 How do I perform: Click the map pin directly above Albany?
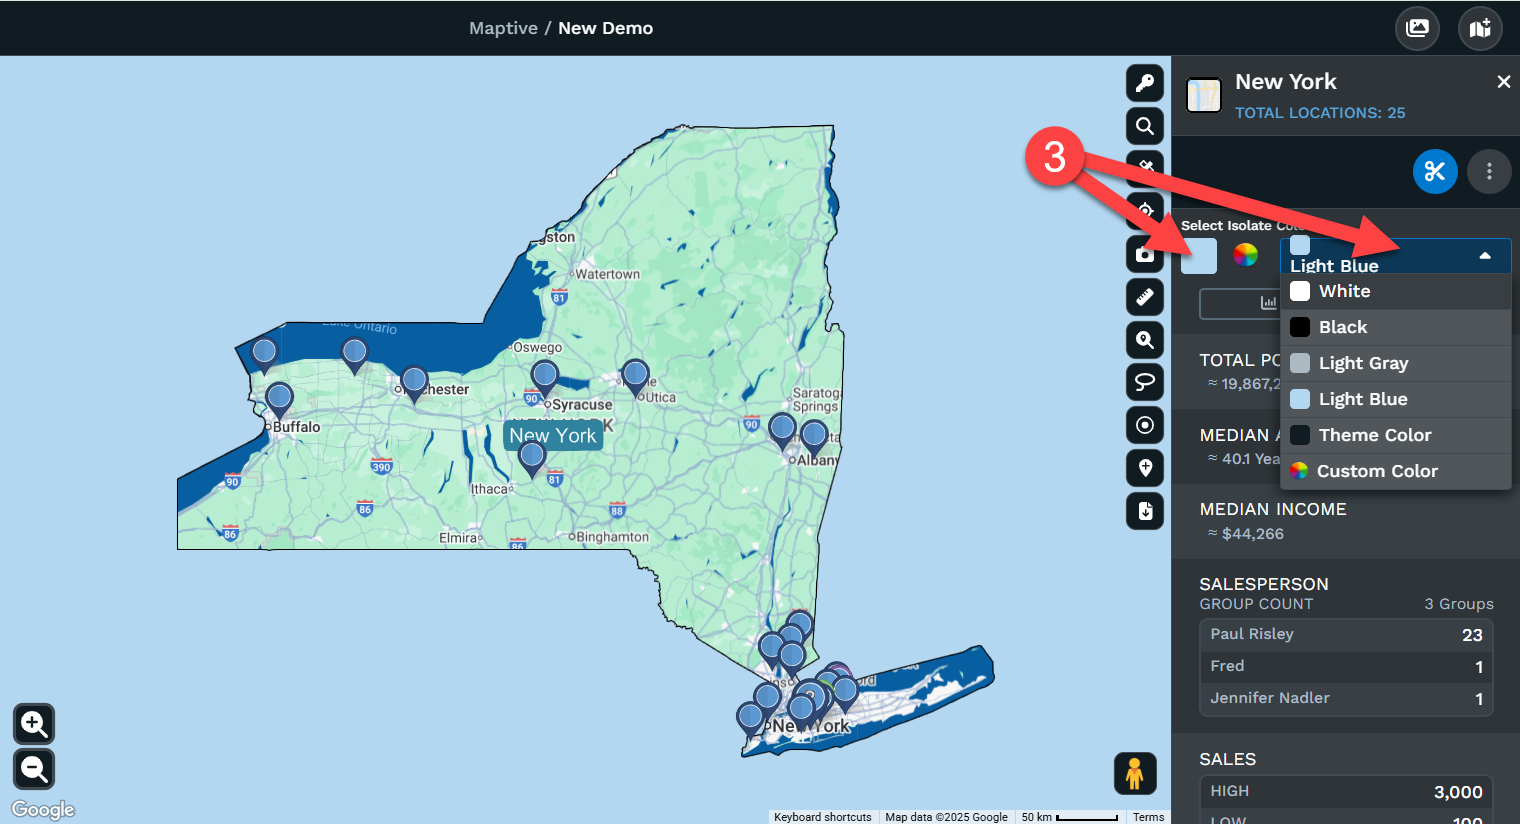(x=814, y=438)
